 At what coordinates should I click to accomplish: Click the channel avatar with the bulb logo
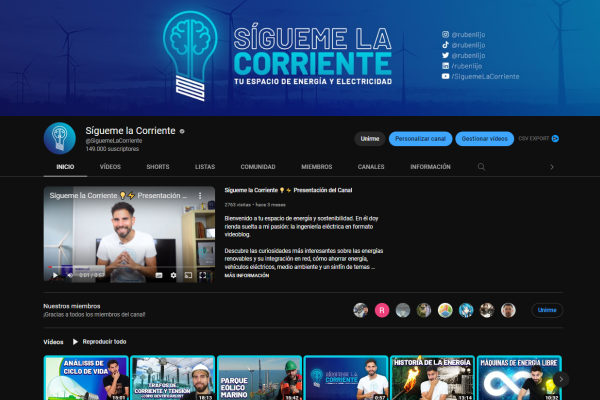point(60,138)
